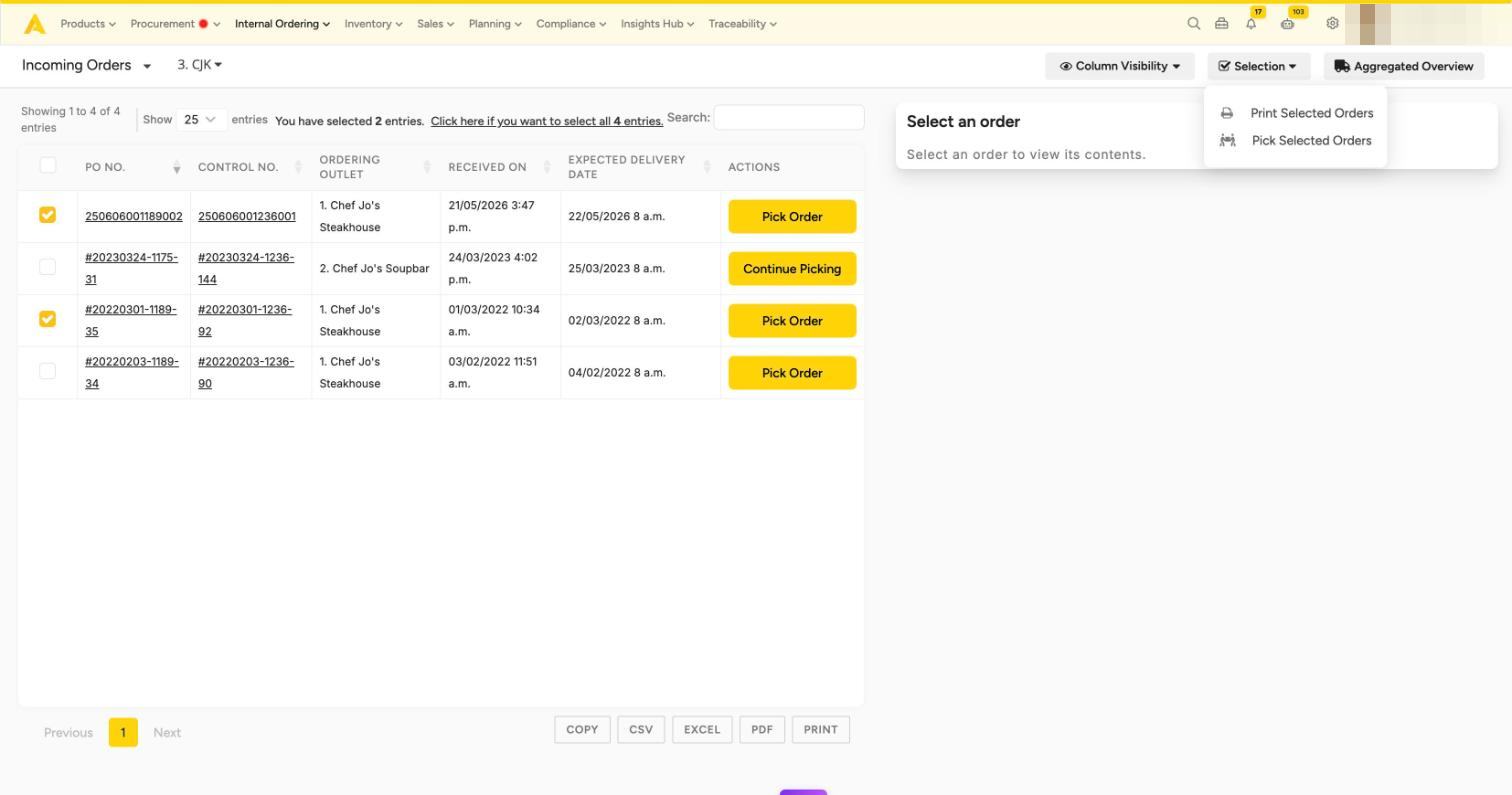
Task: Expand the Products menu
Action: click(88, 24)
